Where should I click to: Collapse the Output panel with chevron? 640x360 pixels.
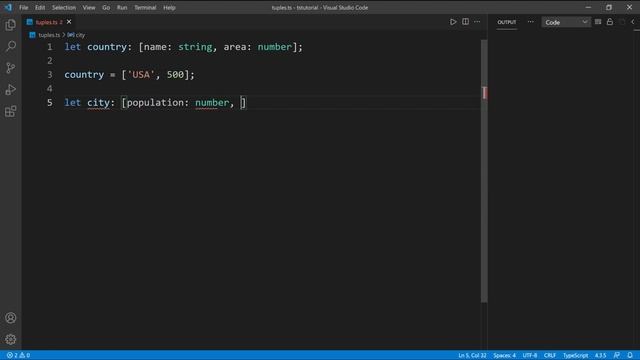(633, 22)
